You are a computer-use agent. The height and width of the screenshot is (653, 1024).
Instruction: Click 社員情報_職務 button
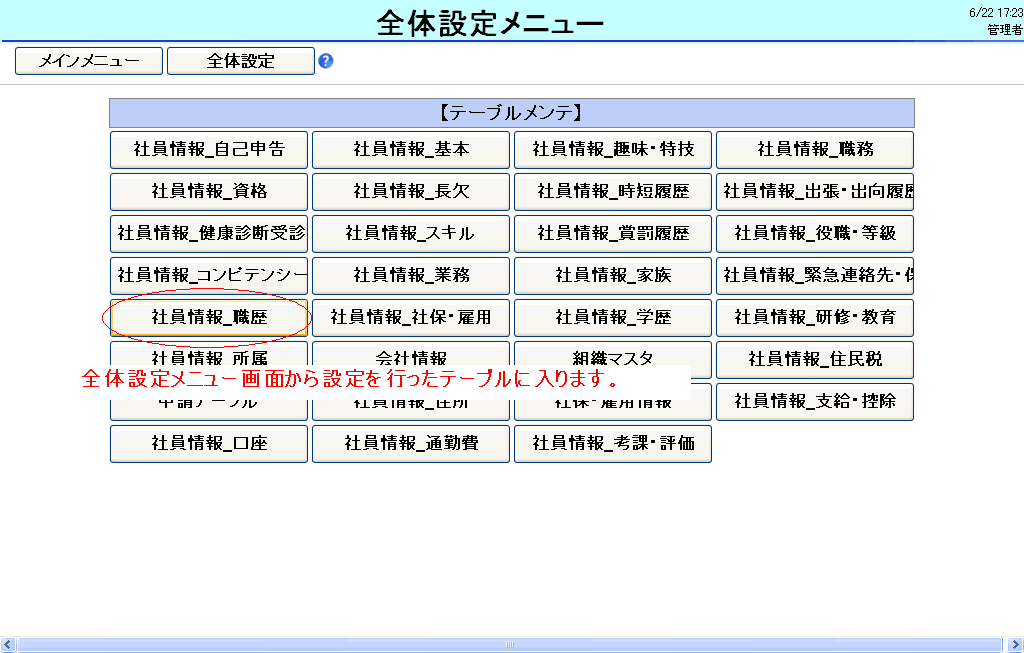point(815,150)
